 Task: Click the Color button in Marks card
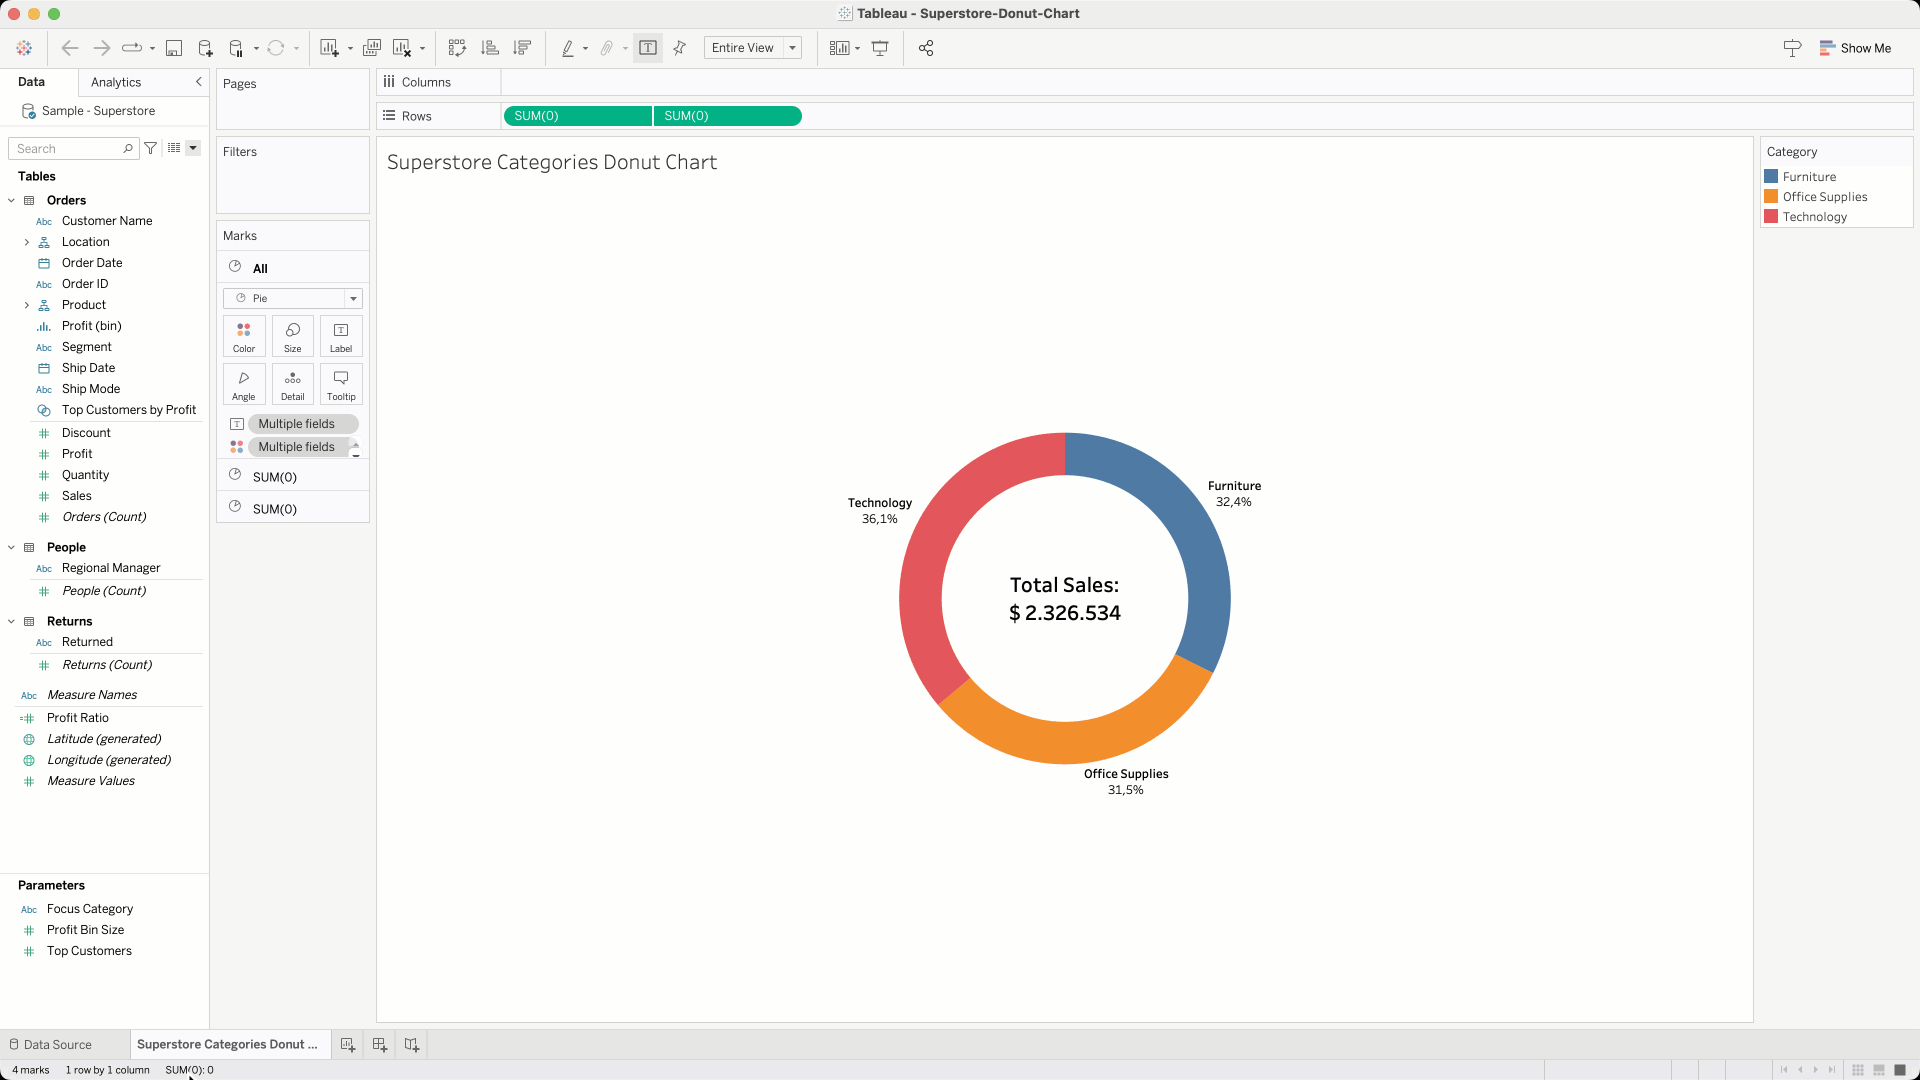pos(244,336)
